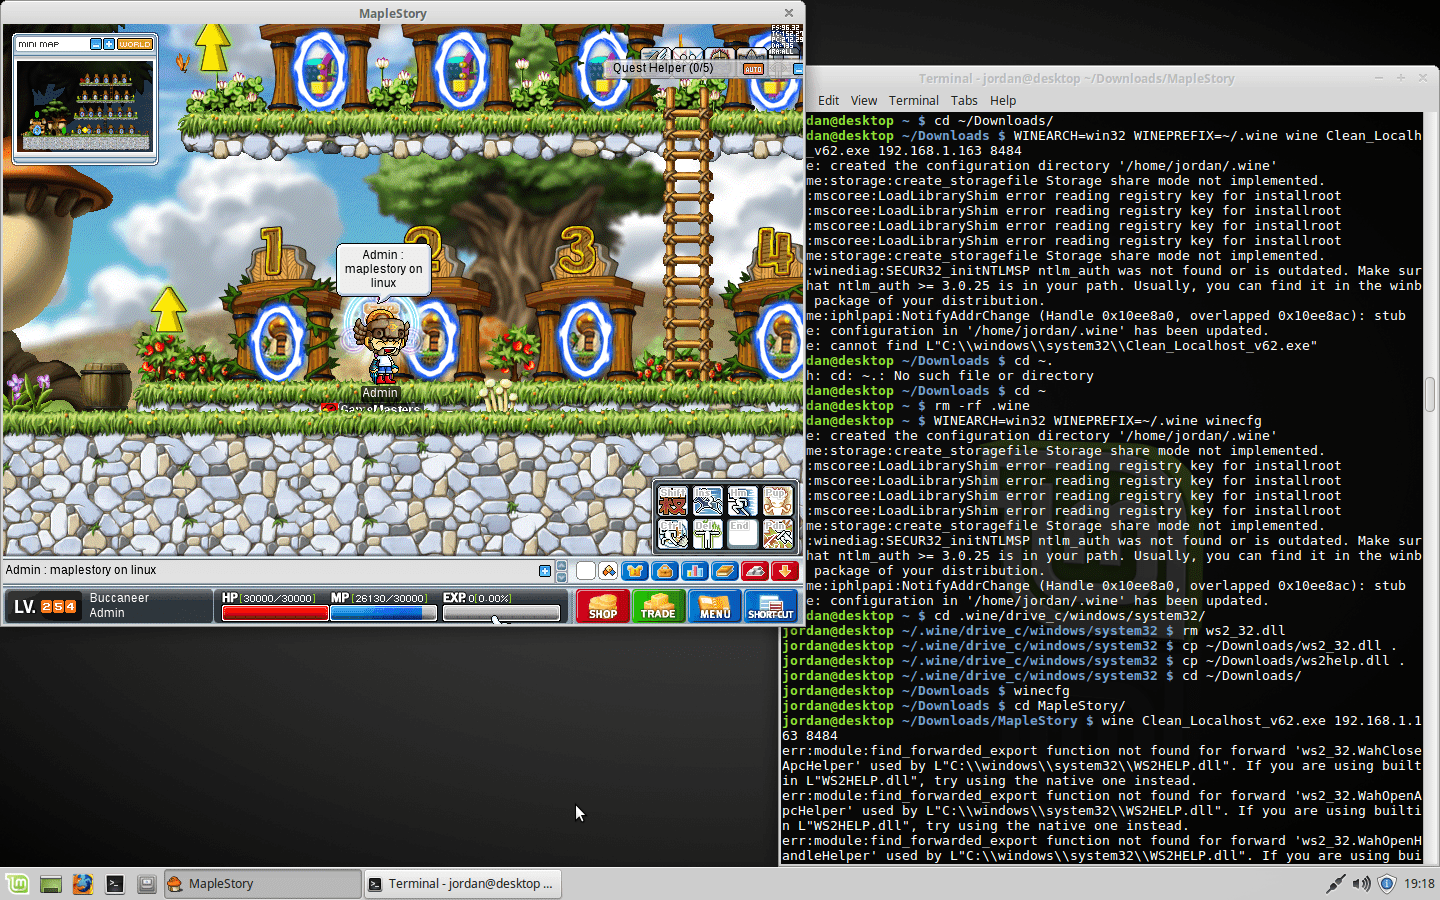Click the Hm quick slot dash skill
Screen dimensions: 1440x900
[743, 501]
